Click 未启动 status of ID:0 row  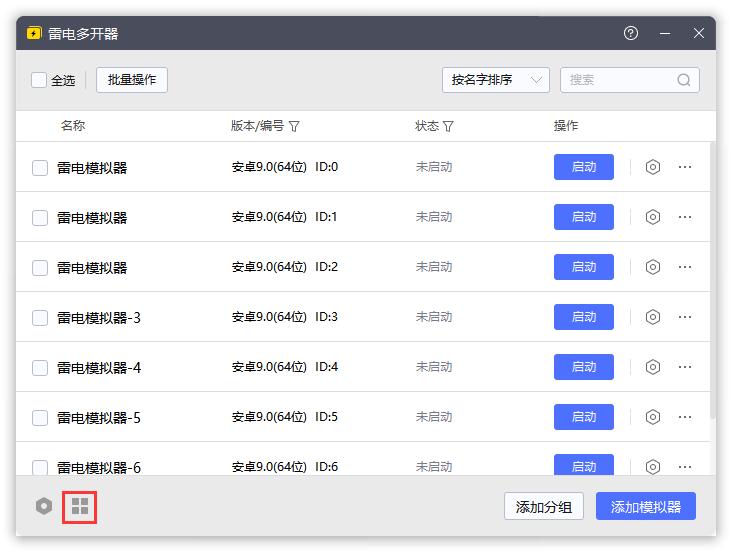(x=434, y=167)
